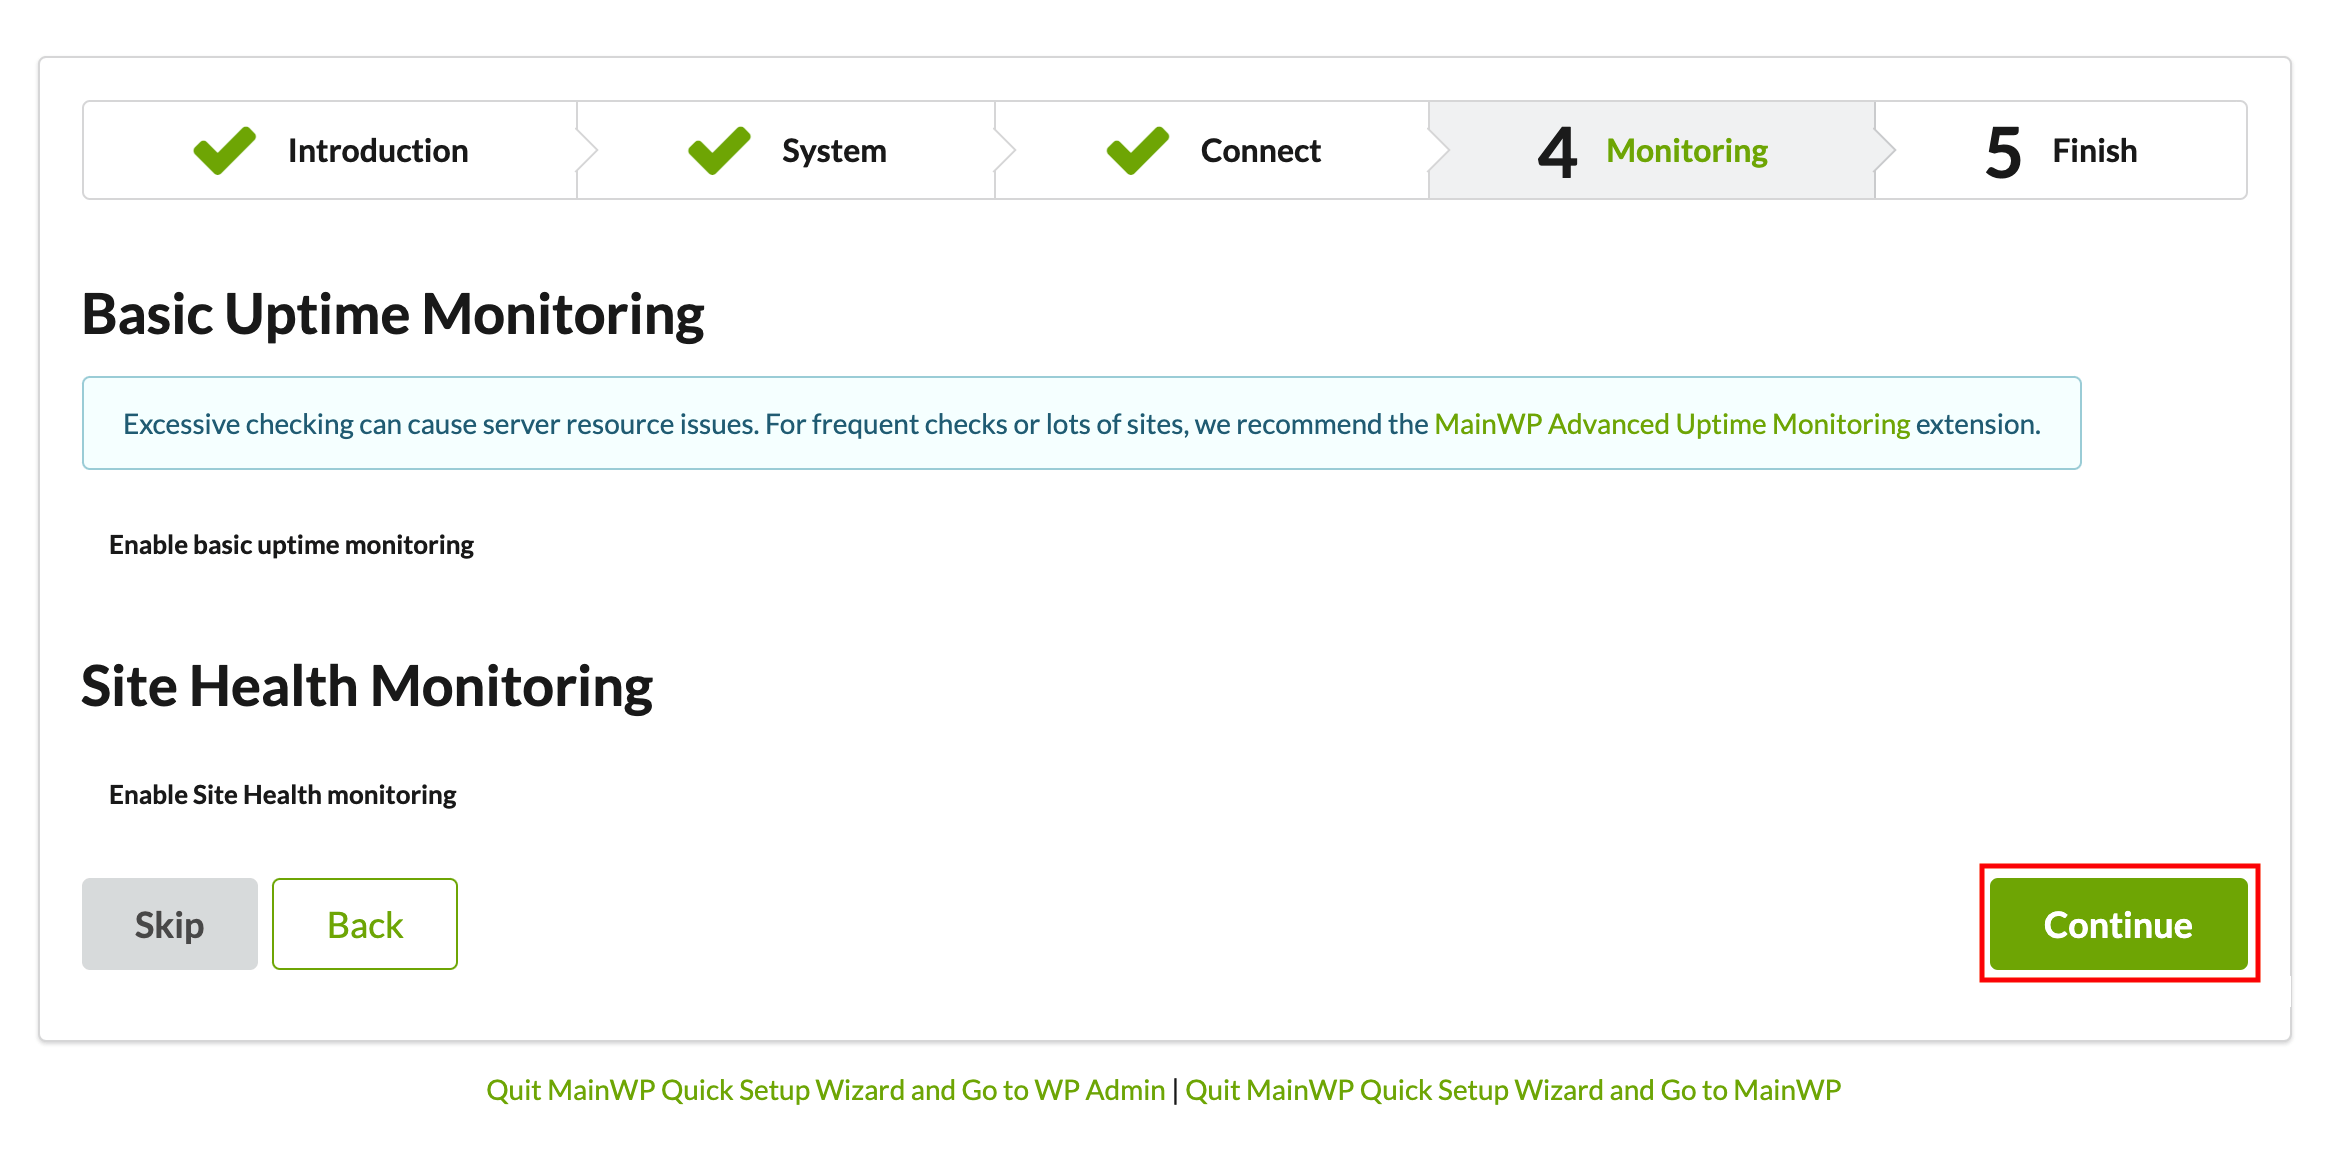Quit wizard and go to MainWP
The width and height of the screenshot is (2333, 1176).
pyautogui.click(x=1513, y=1090)
